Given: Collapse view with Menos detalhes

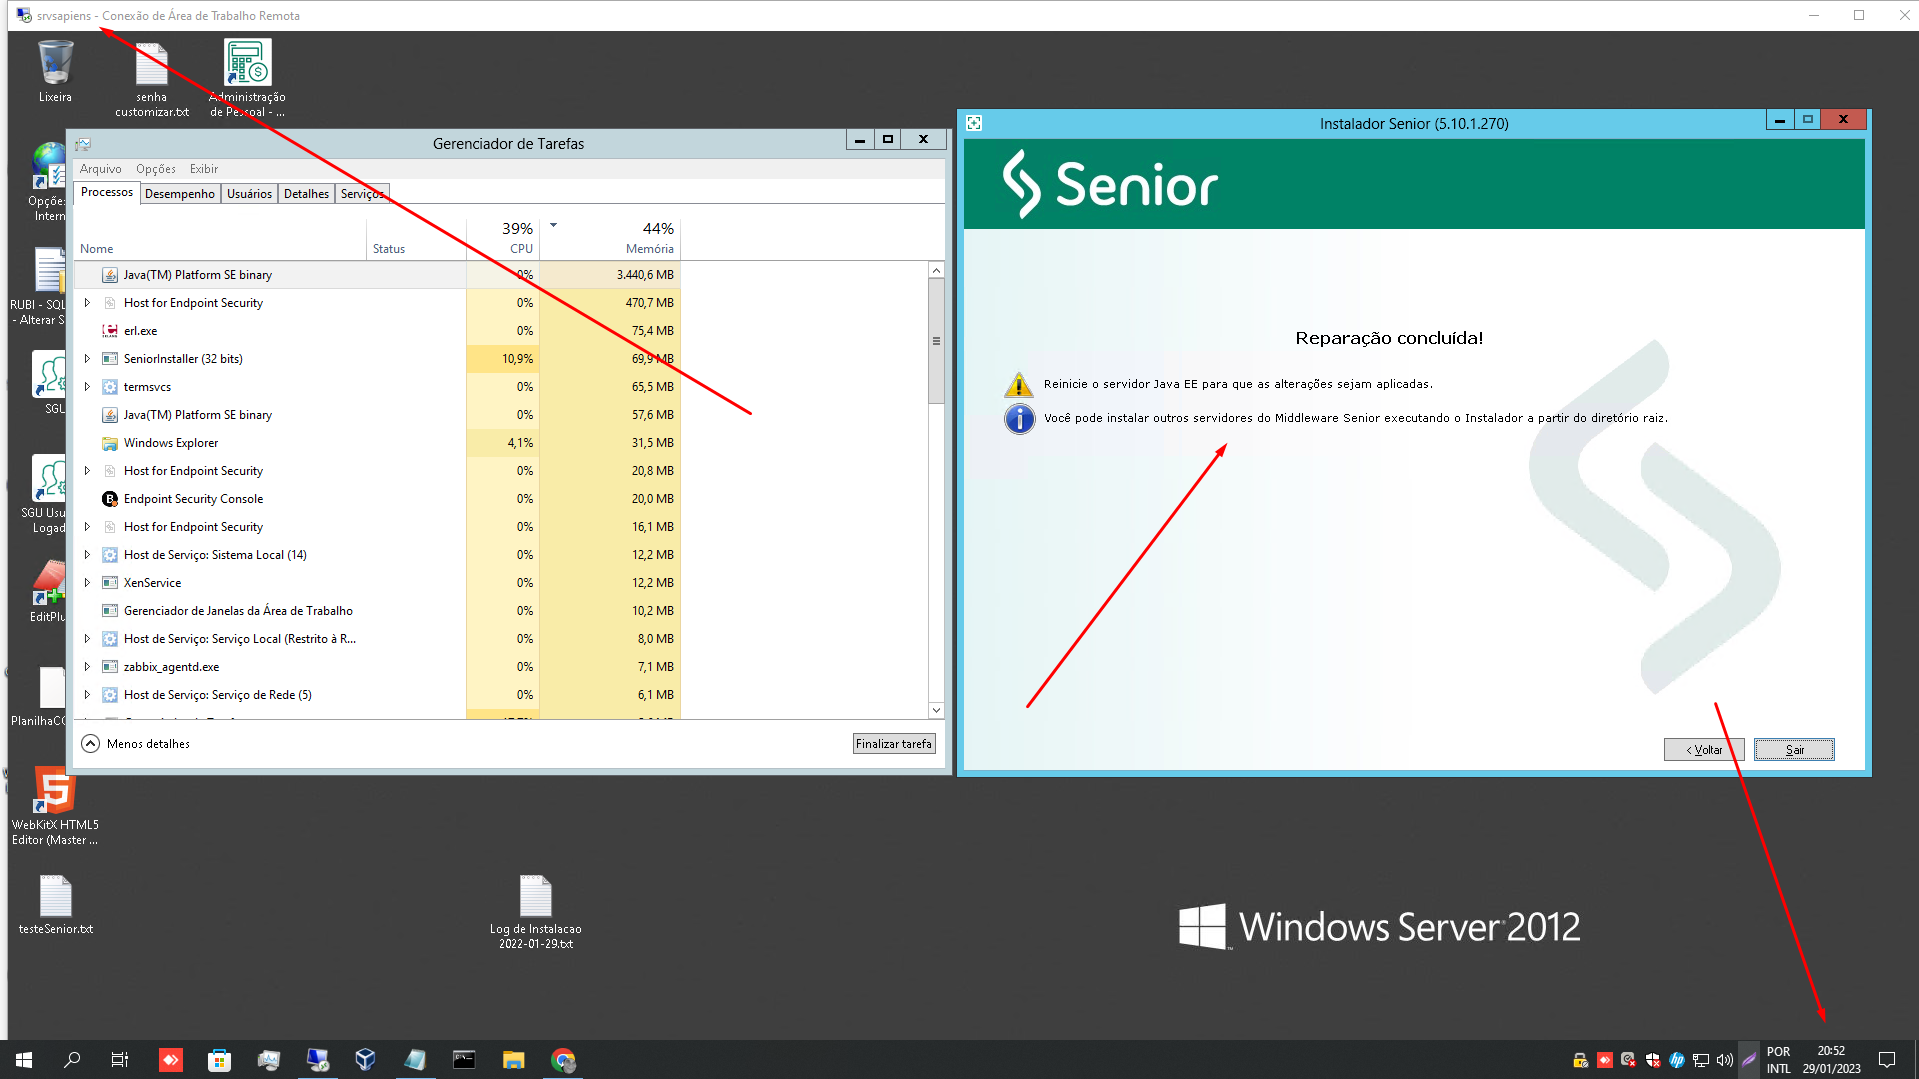Looking at the screenshot, I should (136, 744).
